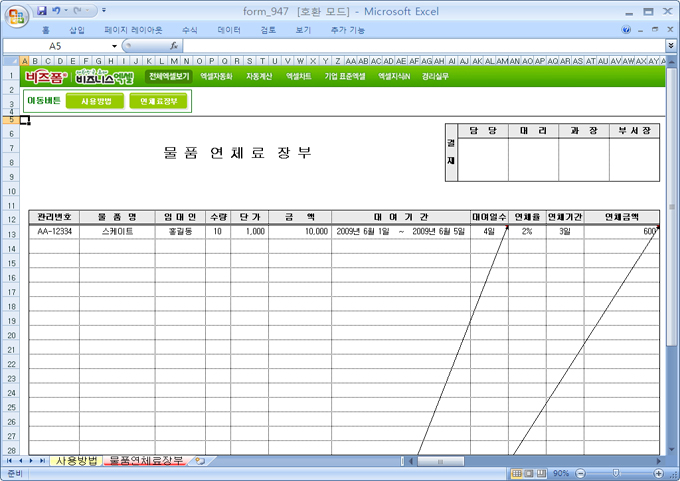Click the 대여기간 column header cell

pyautogui.click(x=401, y=217)
